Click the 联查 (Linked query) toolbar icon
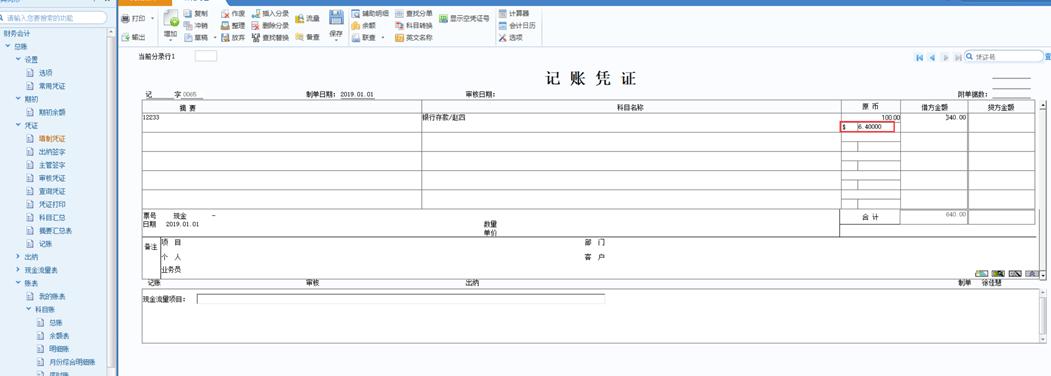Viewport: 1051px width, 376px height. pyautogui.click(x=356, y=38)
